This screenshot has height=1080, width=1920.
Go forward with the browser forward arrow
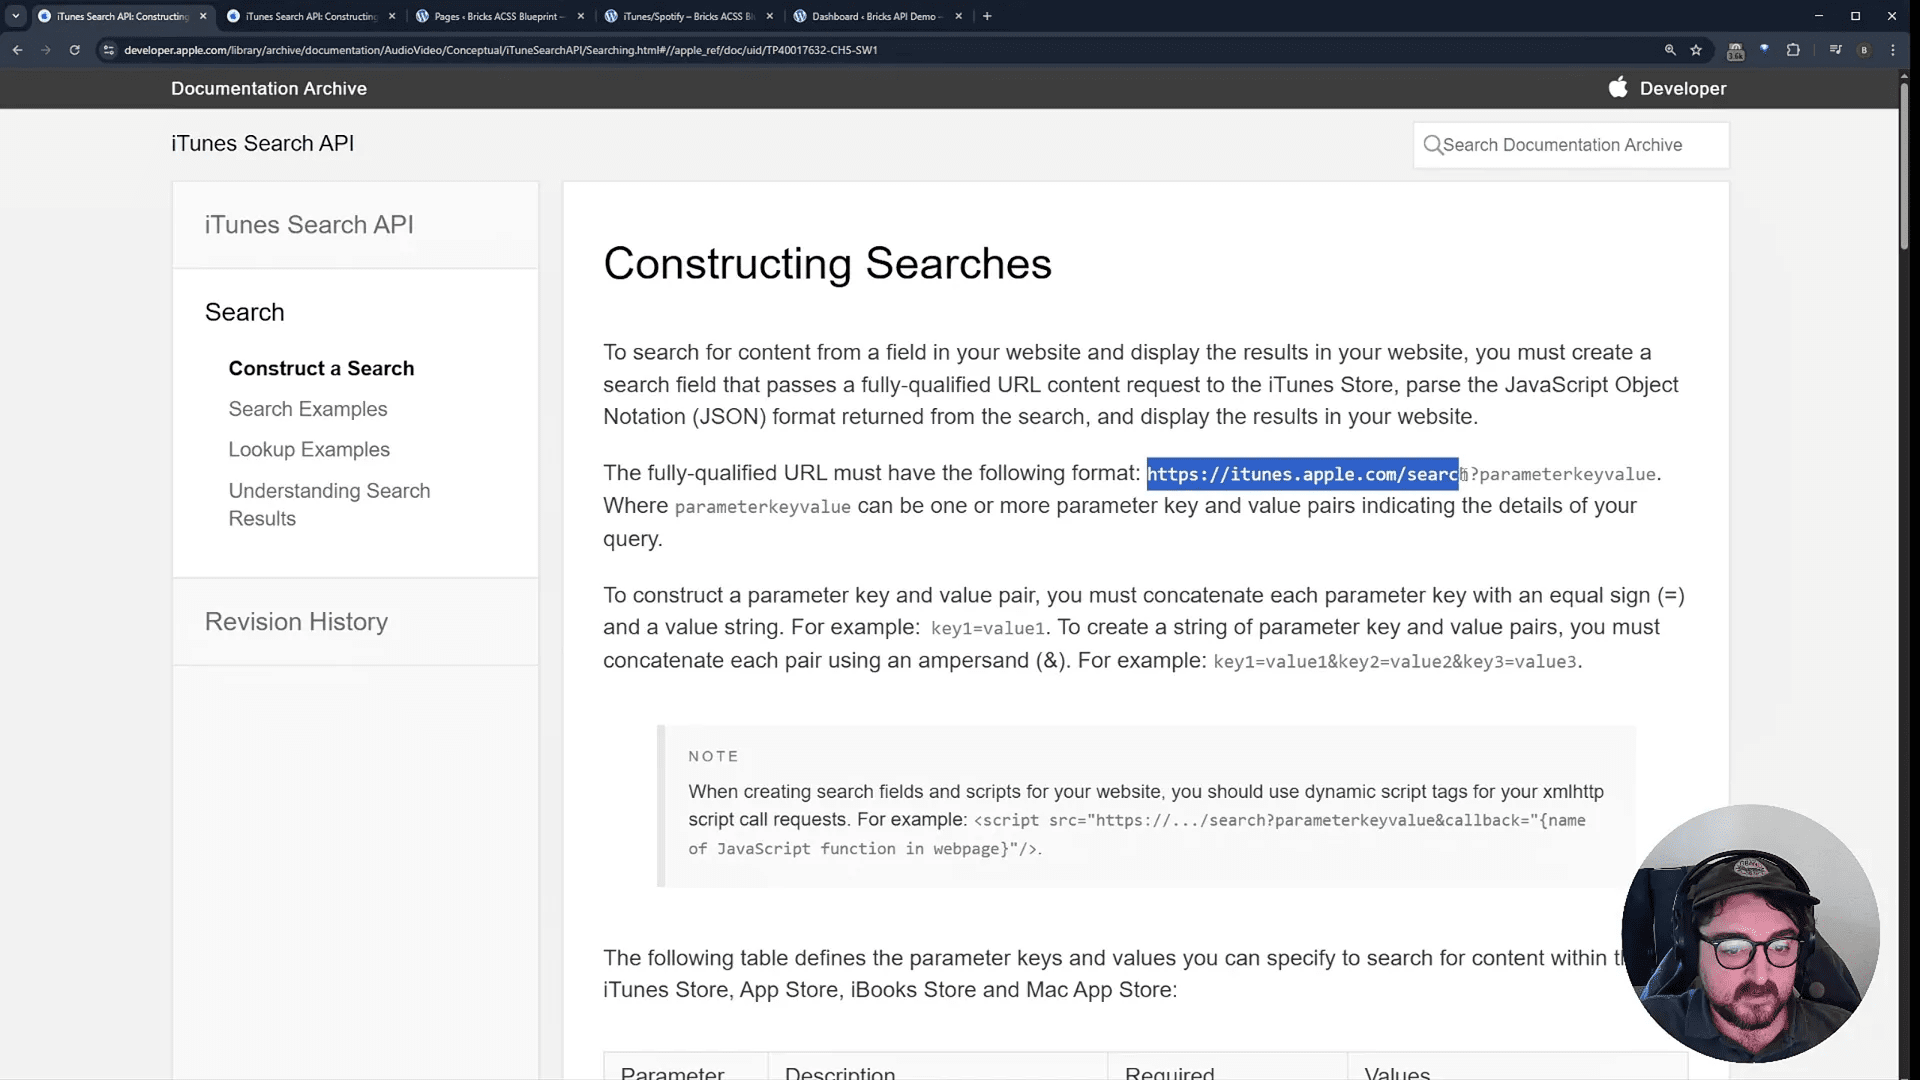pos(46,50)
